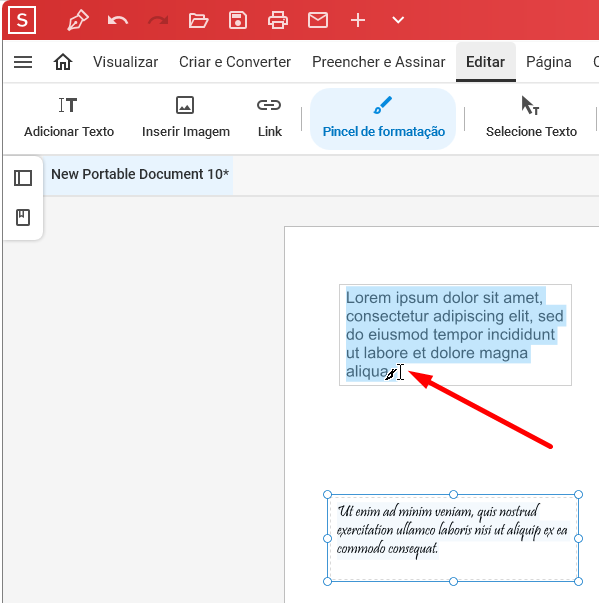Activate the Selecione Texto tool

[531, 117]
